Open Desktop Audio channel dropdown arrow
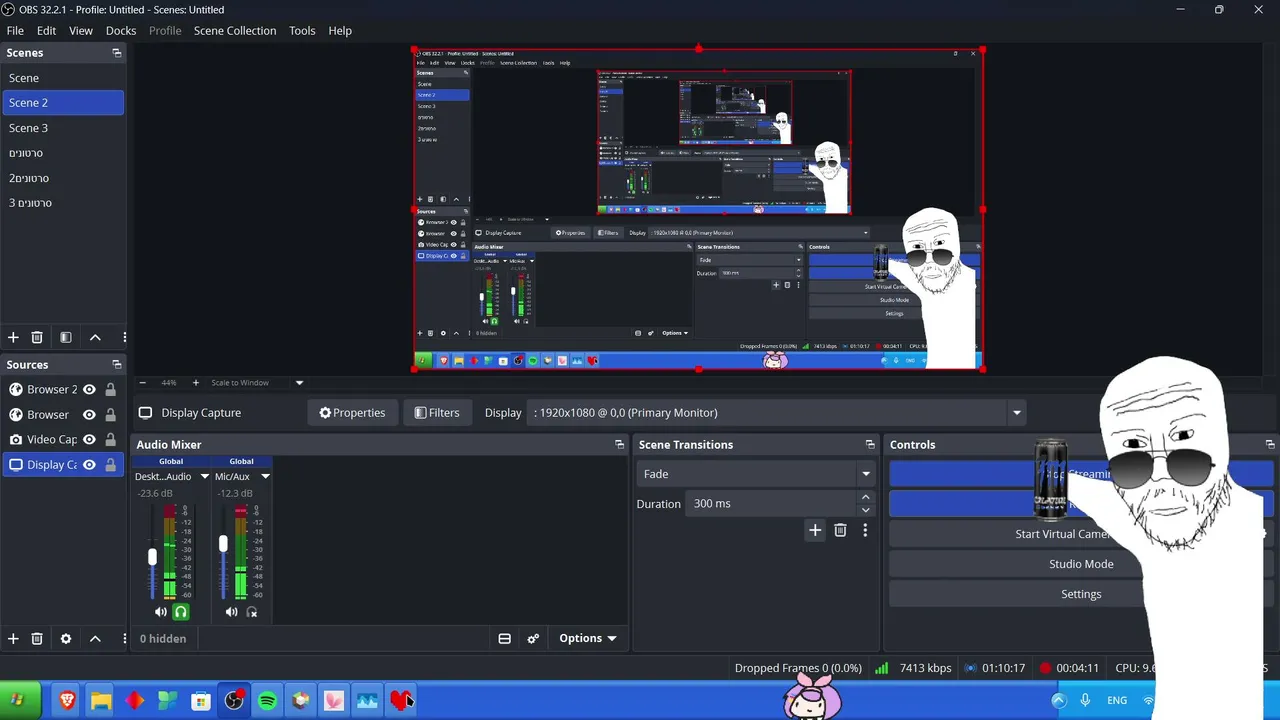1280x720 pixels. (x=204, y=477)
